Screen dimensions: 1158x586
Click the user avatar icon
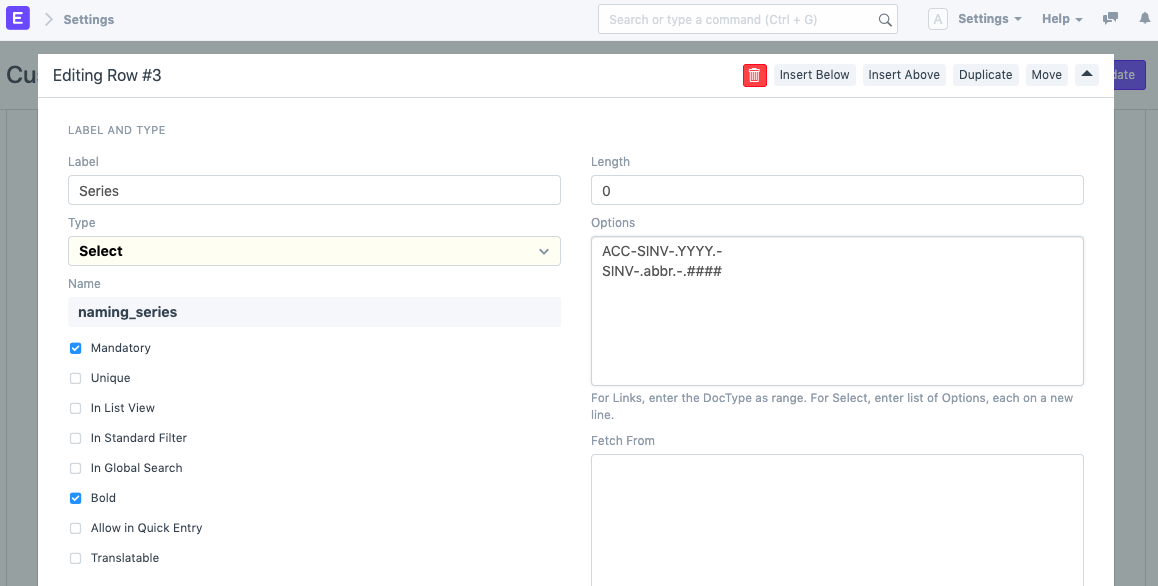pos(937,19)
